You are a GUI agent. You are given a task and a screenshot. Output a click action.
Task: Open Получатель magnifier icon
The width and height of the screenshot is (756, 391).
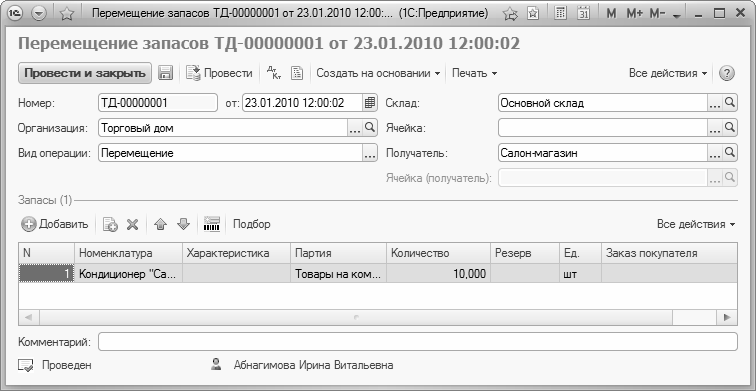[730, 153]
